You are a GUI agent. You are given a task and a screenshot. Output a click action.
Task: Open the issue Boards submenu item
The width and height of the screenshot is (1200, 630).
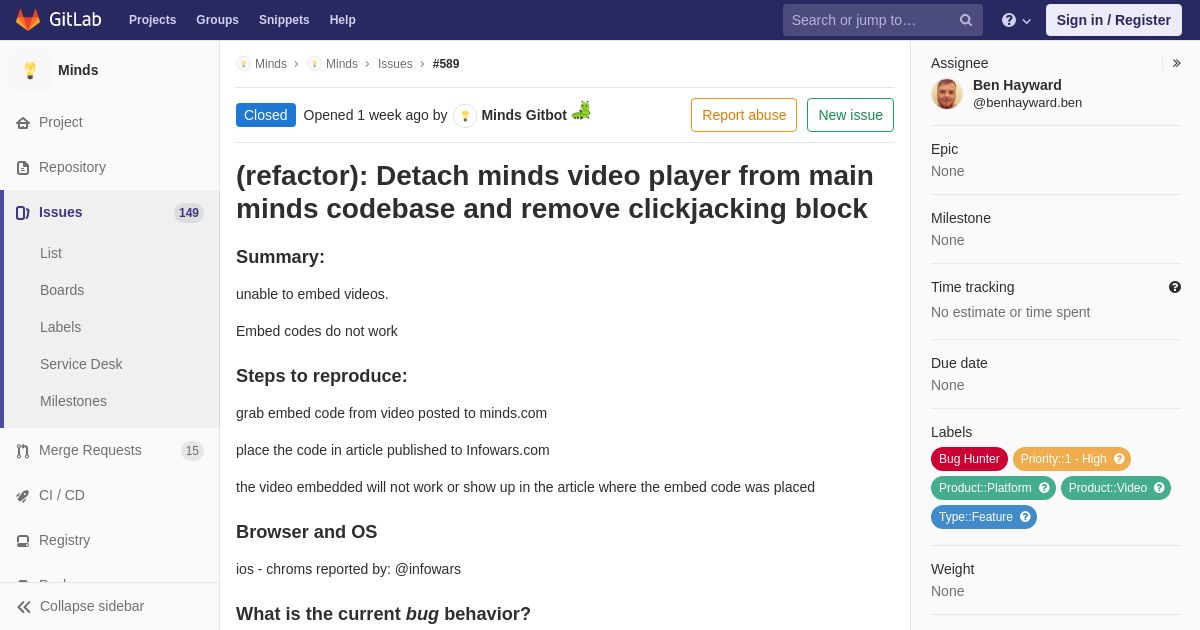tap(62, 290)
